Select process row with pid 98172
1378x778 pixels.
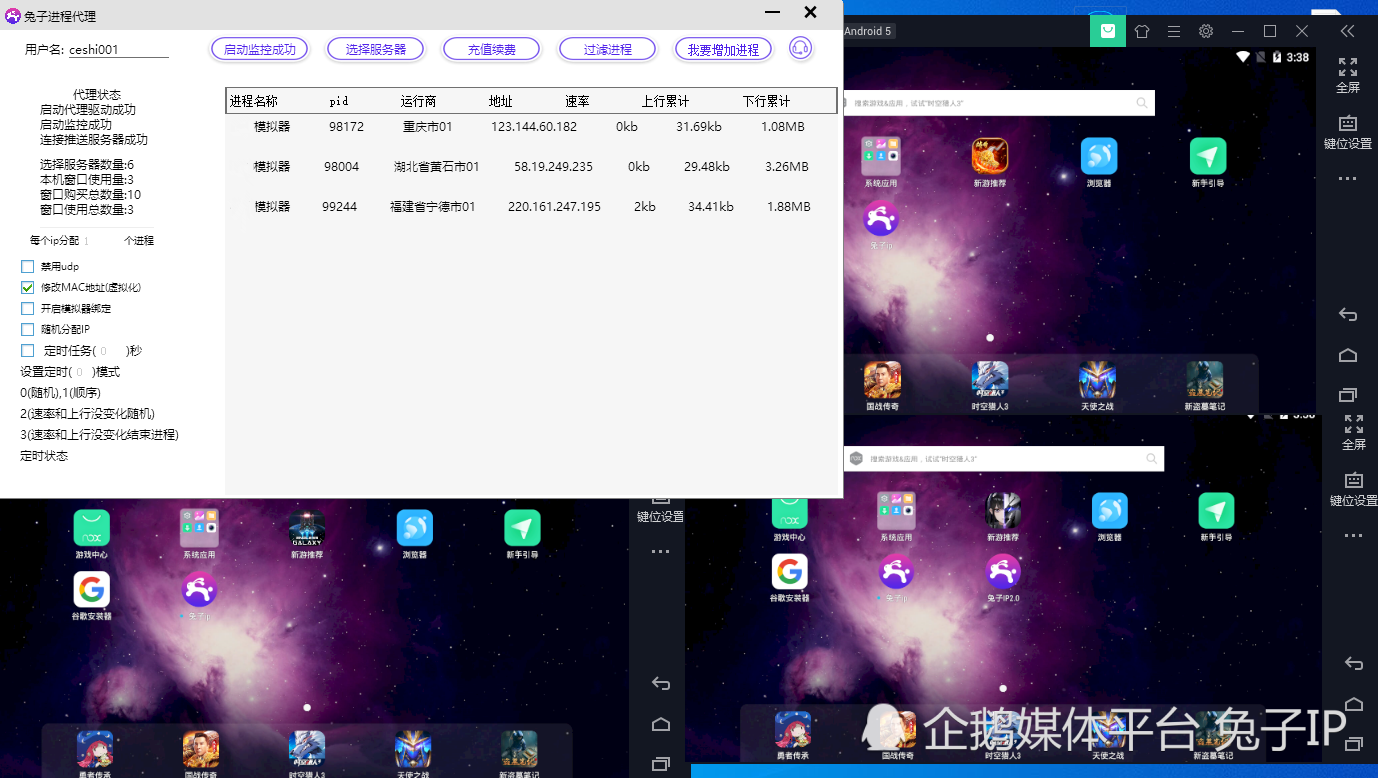pyautogui.click(x=531, y=127)
